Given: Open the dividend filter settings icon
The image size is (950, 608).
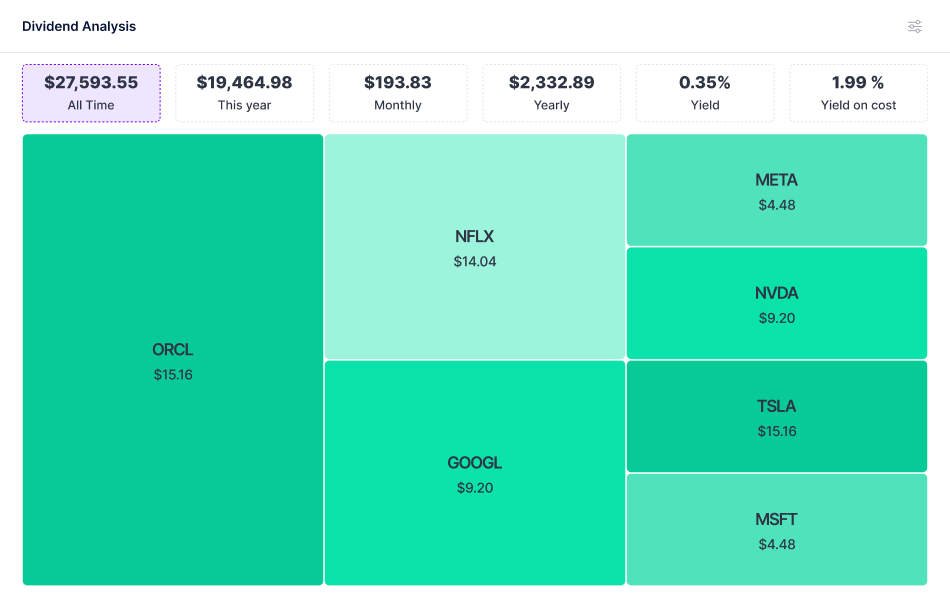Looking at the screenshot, I should 914,27.
